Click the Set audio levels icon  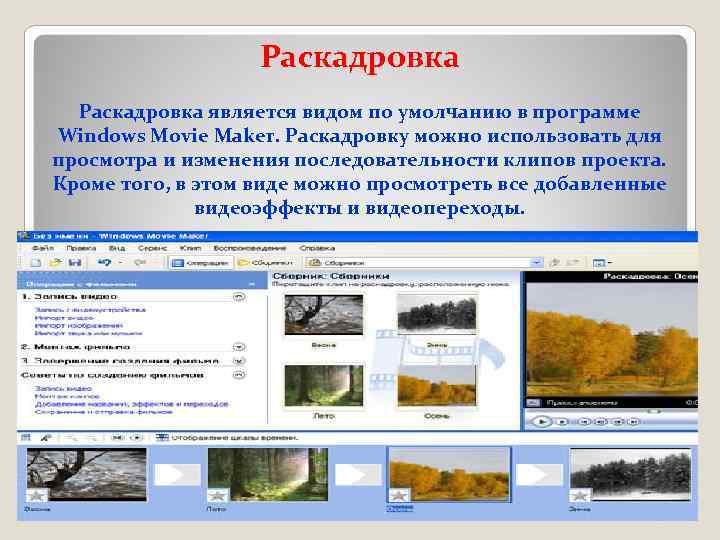26,438
